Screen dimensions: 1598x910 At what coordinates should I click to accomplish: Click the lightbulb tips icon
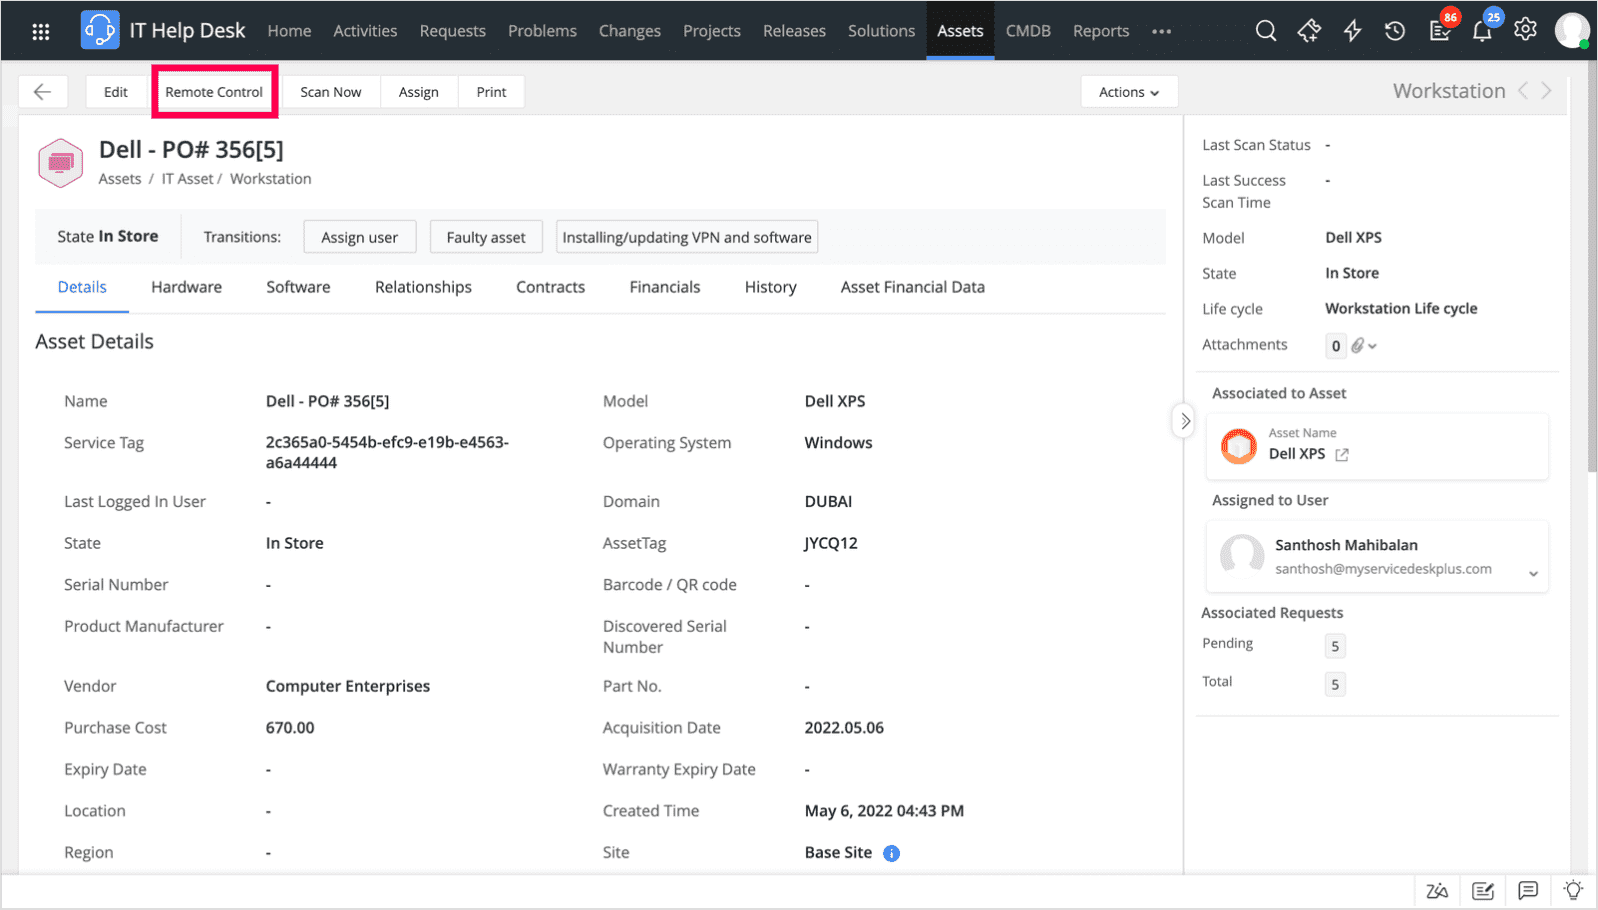(1572, 890)
